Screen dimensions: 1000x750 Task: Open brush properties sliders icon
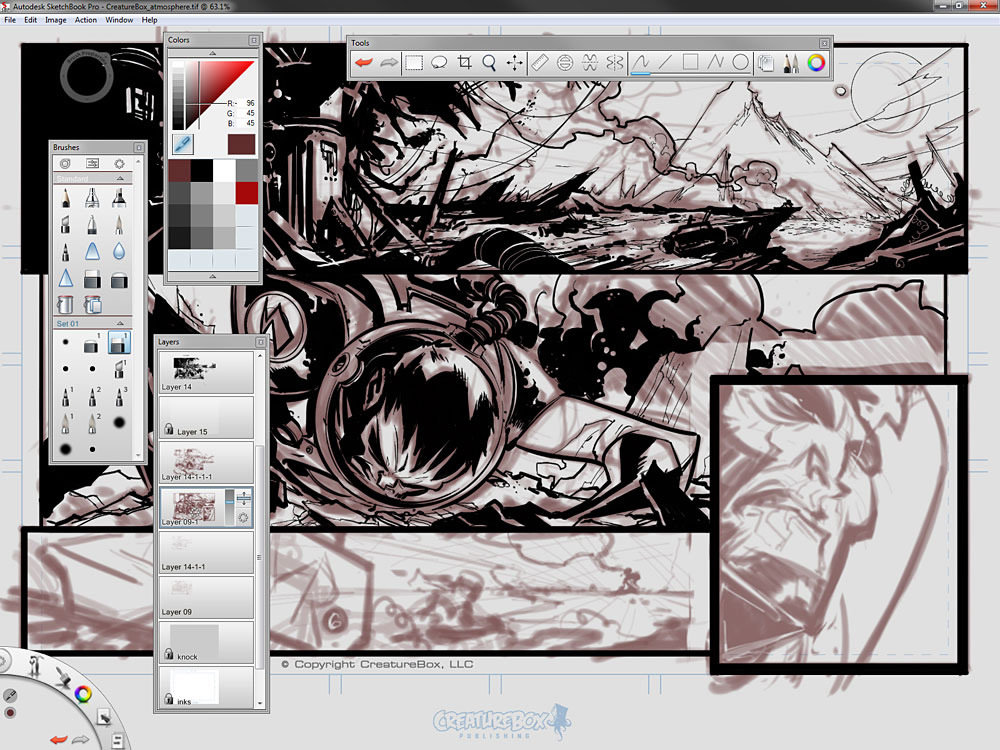[x=92, y=163]
